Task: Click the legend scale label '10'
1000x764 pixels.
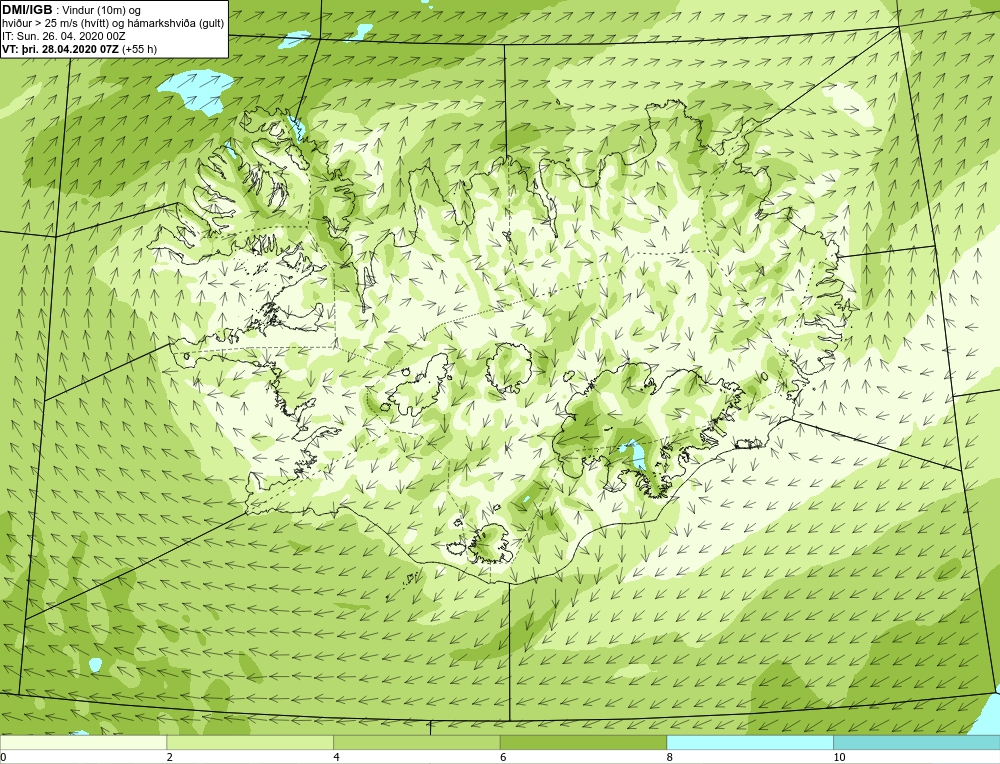Action: click(839, 757)
